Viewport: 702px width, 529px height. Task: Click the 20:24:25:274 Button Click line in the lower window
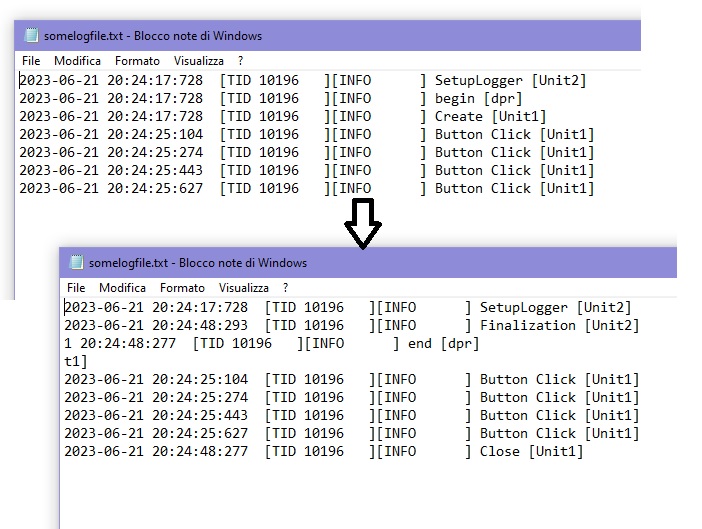(352, 397)
